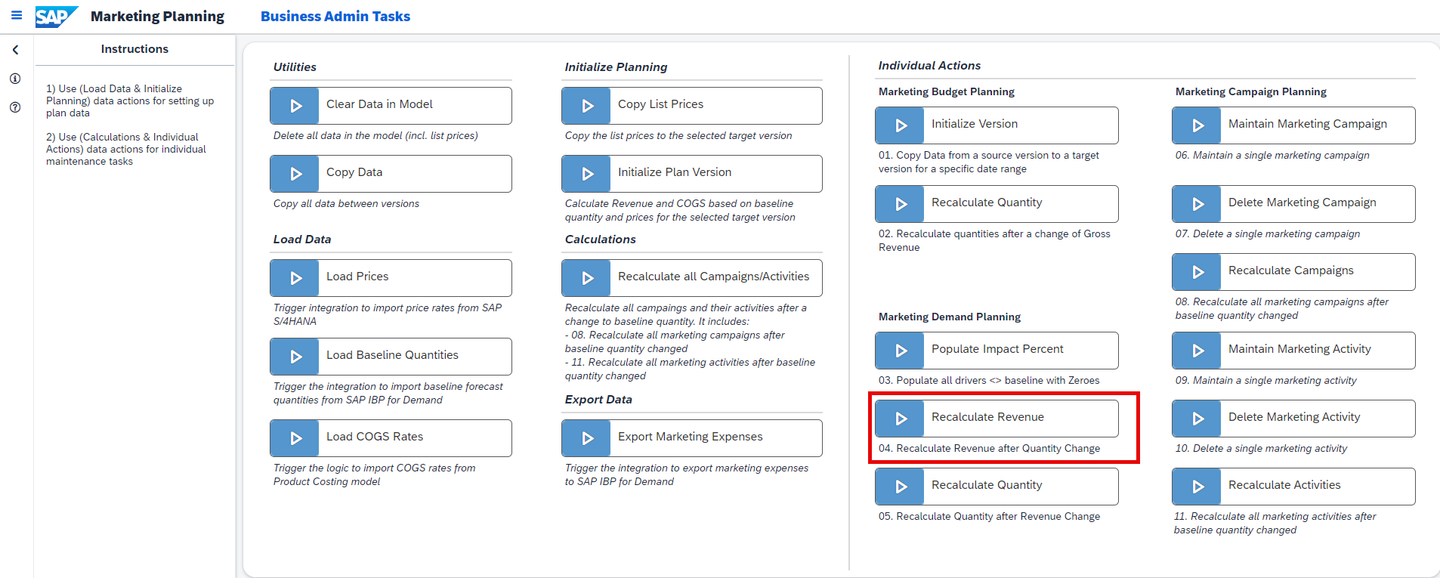Click the Export Marketing Expenses label
This screenshot has width=1440, height=578.
690,436
